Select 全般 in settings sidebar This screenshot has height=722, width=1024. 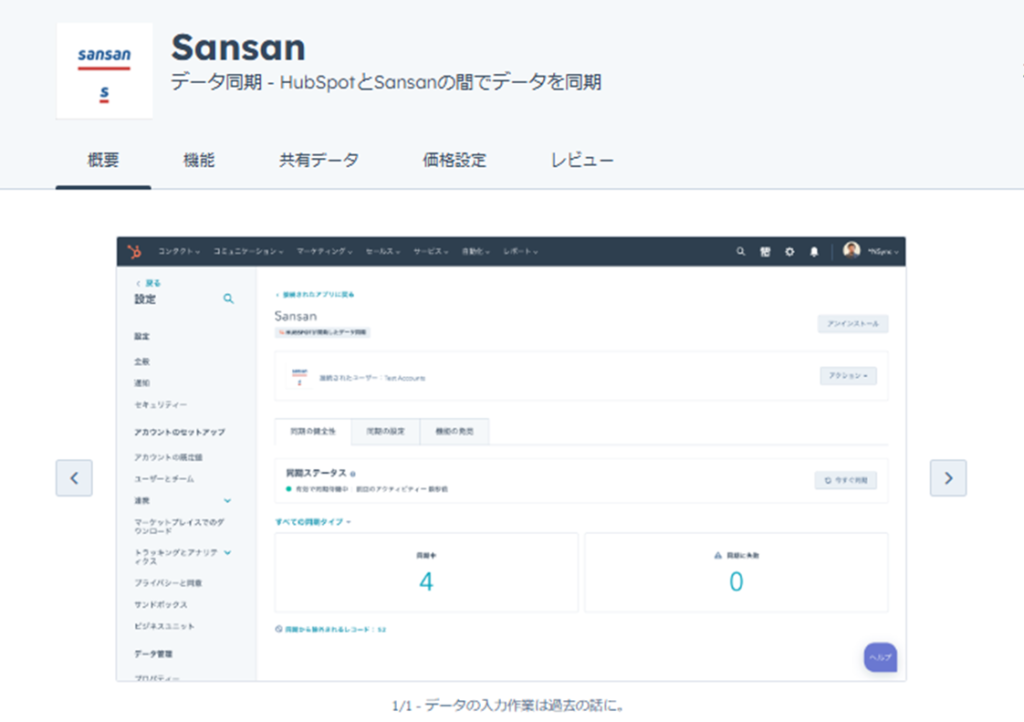pyautogui.click(x=142, y=361)
